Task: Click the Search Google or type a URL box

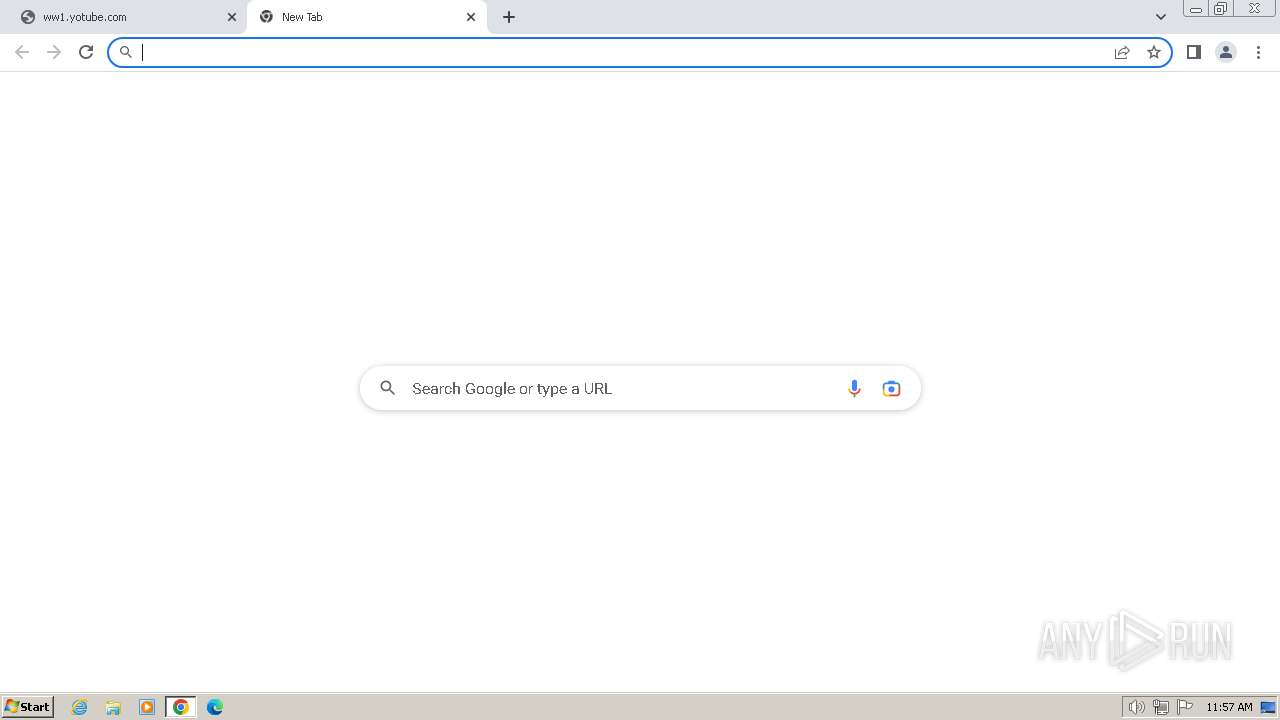Action: pyautogui.click(x=640, y=388)
